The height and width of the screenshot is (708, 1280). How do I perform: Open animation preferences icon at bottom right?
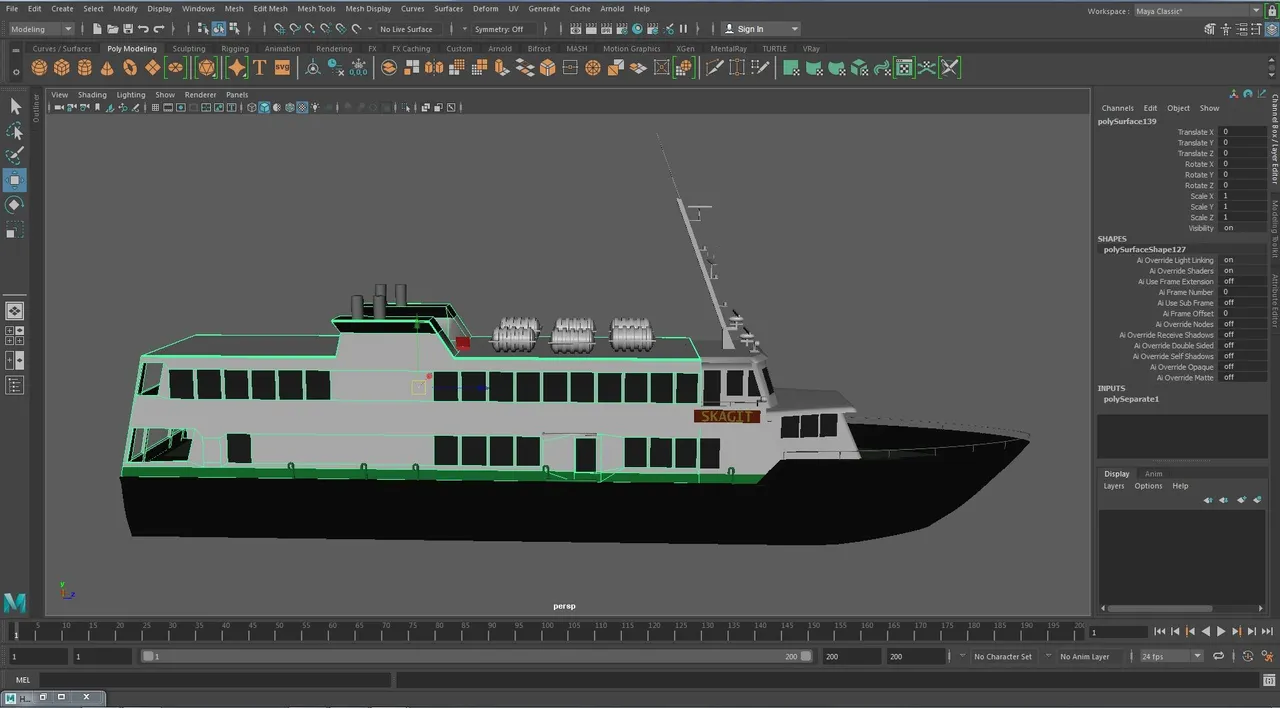1266,656
